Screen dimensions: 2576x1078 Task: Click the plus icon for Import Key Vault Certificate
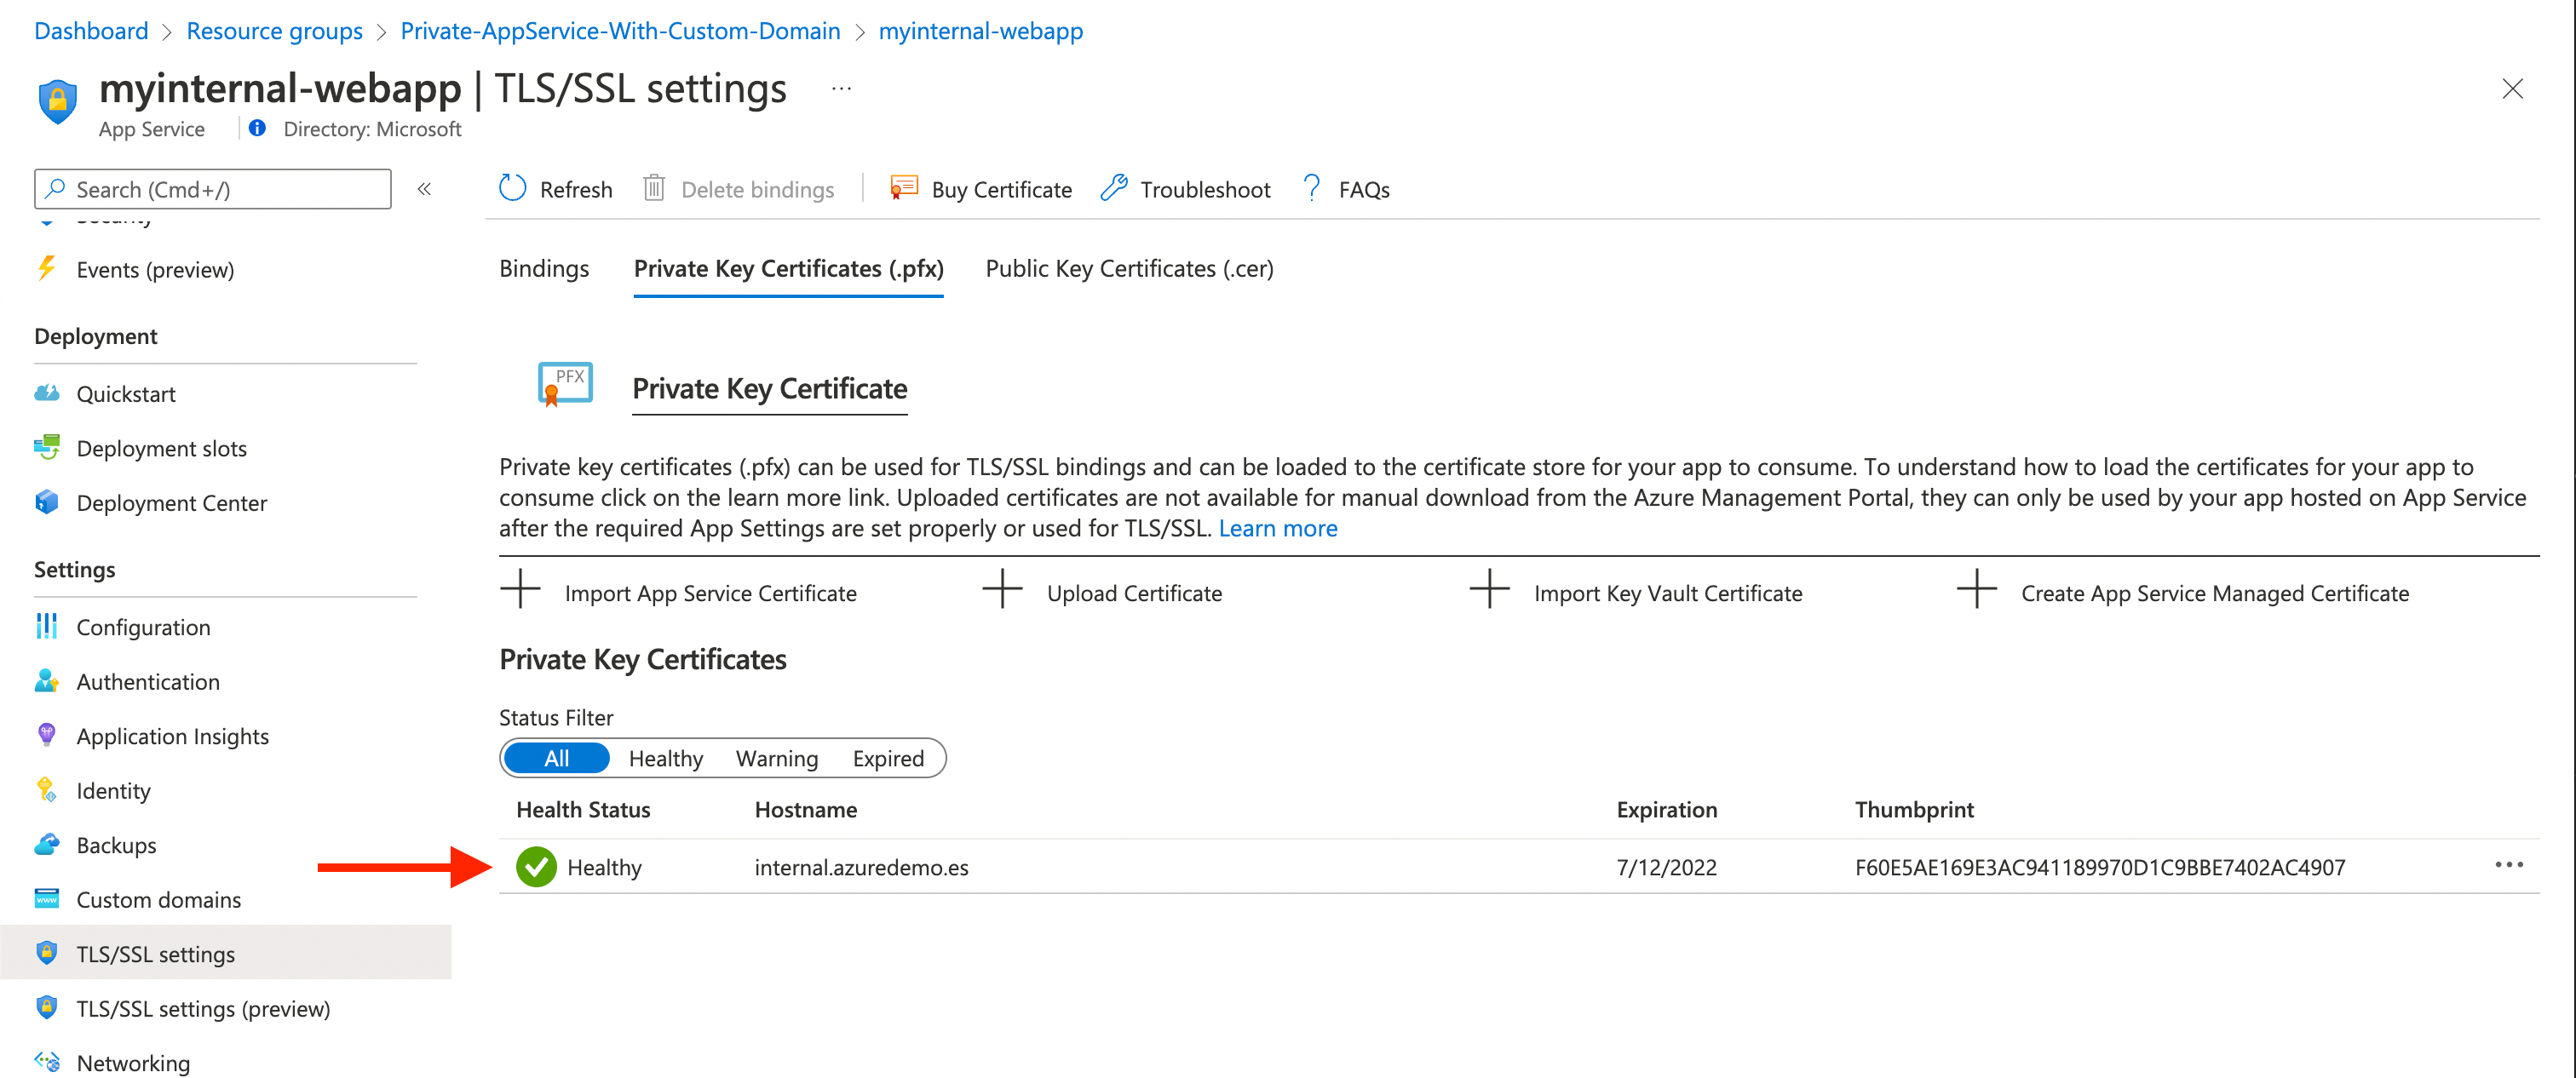coord(1489,588)
